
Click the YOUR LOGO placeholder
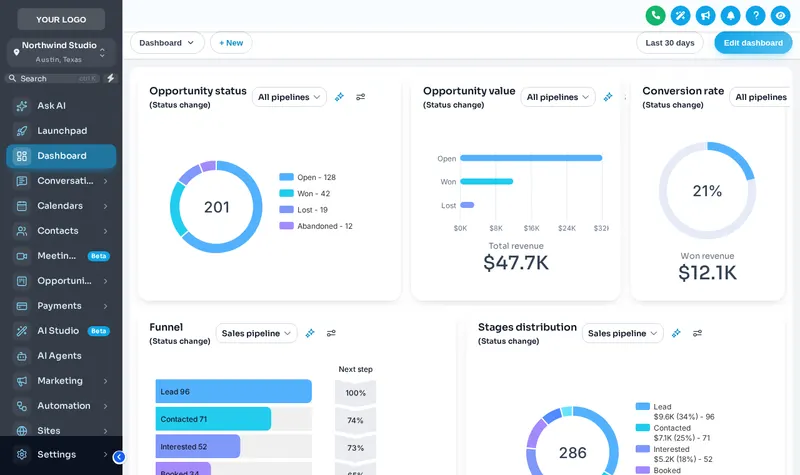[61, 19]
